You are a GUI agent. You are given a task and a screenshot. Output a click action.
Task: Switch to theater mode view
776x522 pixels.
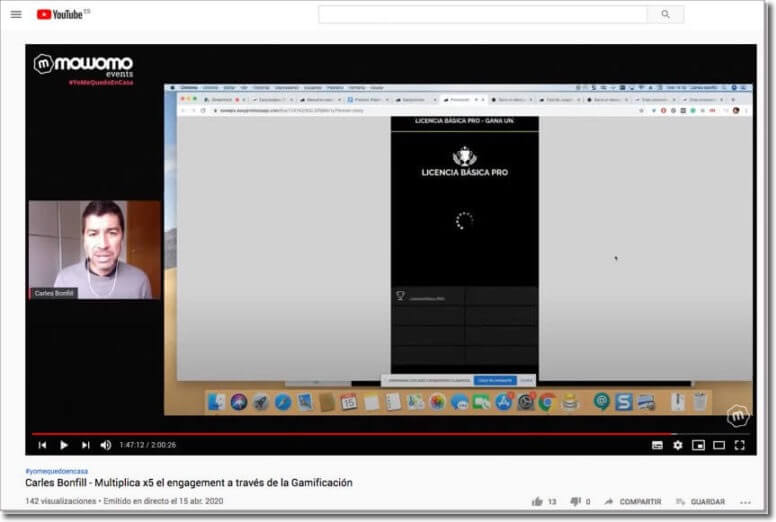click(719, 445)
